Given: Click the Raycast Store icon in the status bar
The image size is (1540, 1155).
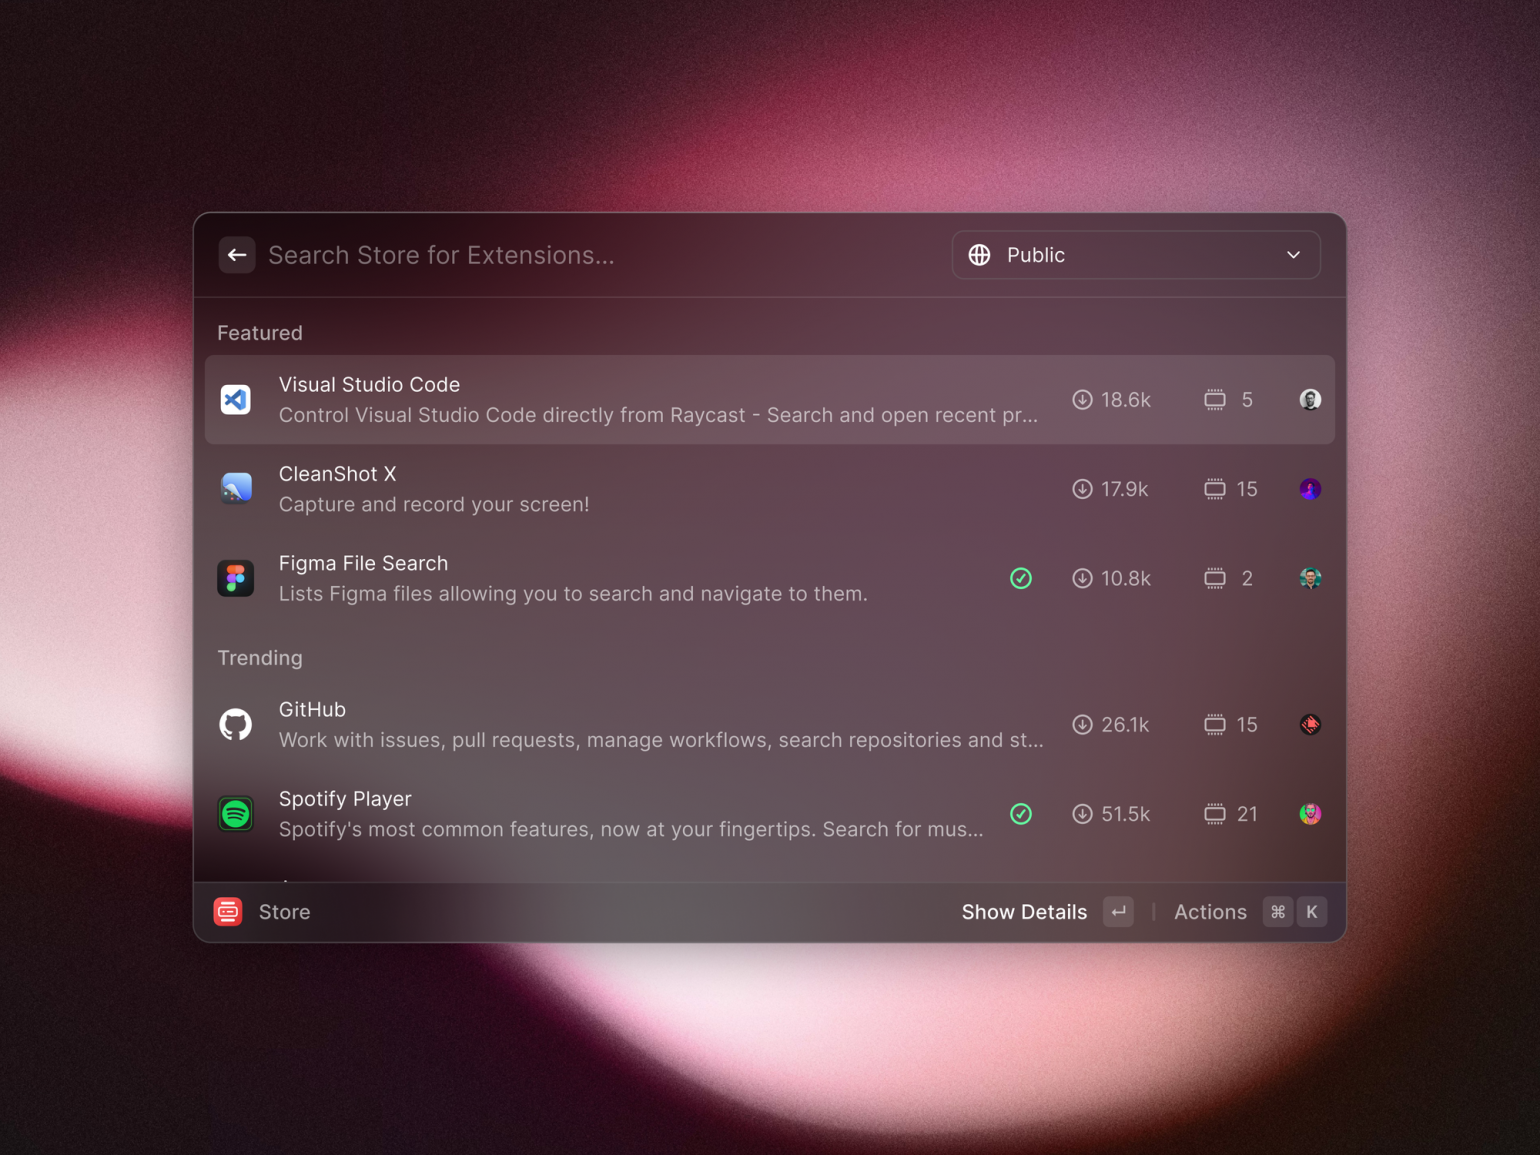Looking at the screenshot, I should (x=228, y=911).
